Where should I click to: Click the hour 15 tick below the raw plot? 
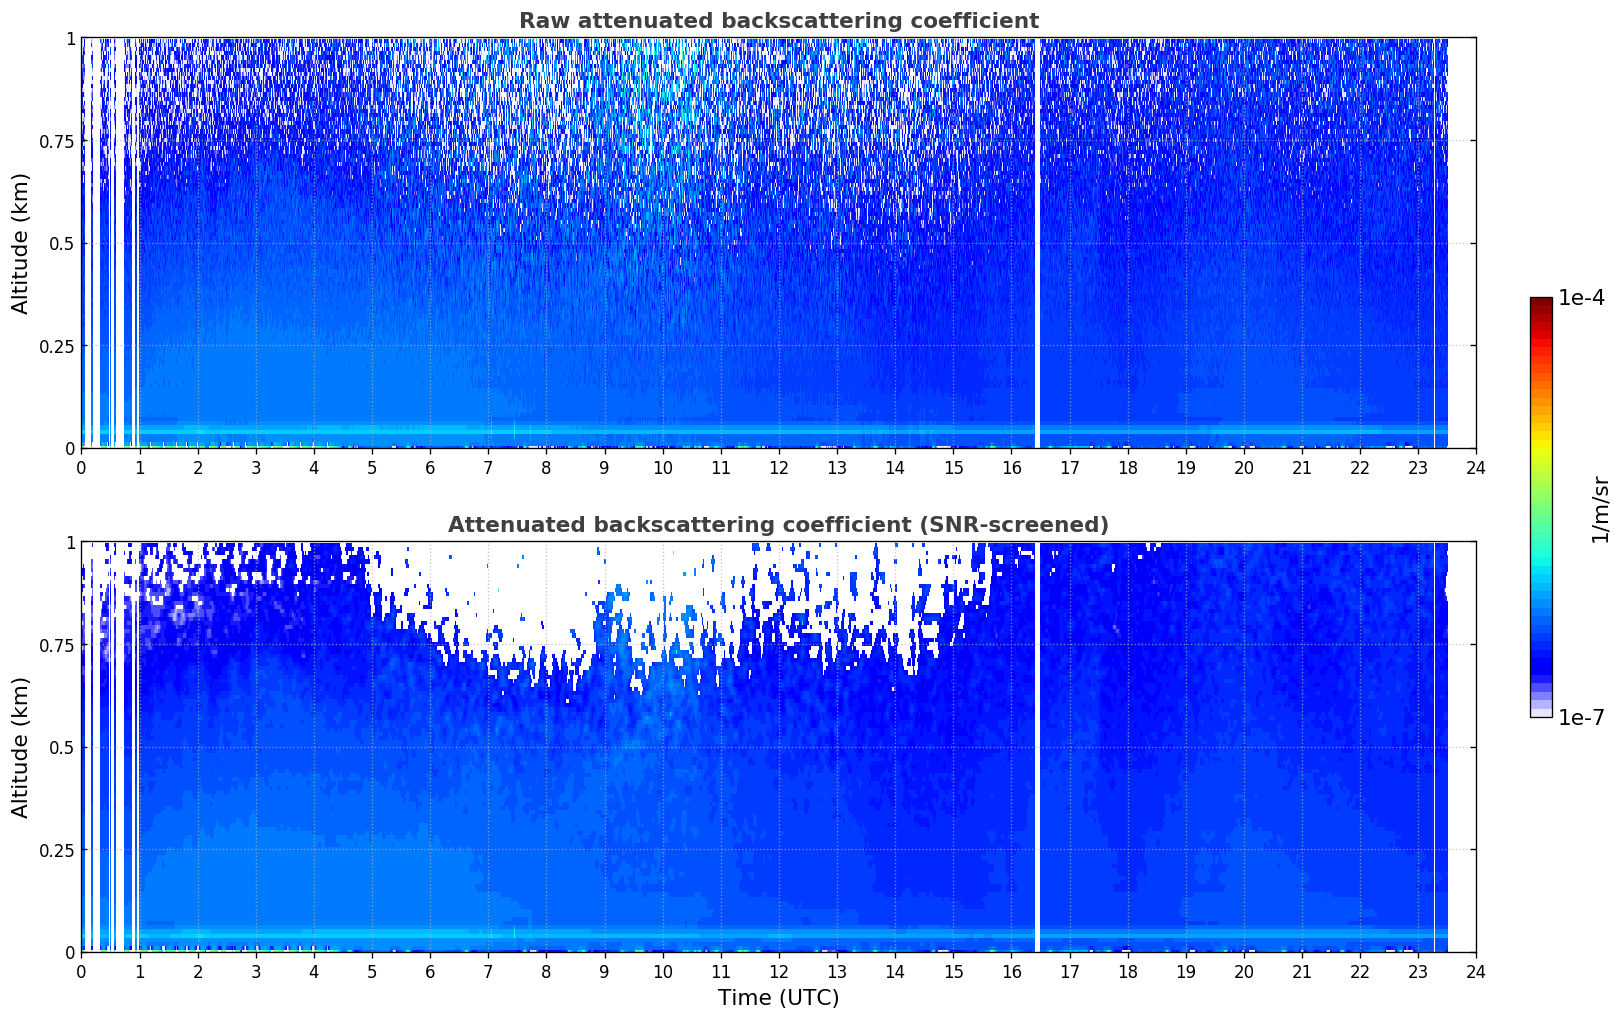coord(953,467)
